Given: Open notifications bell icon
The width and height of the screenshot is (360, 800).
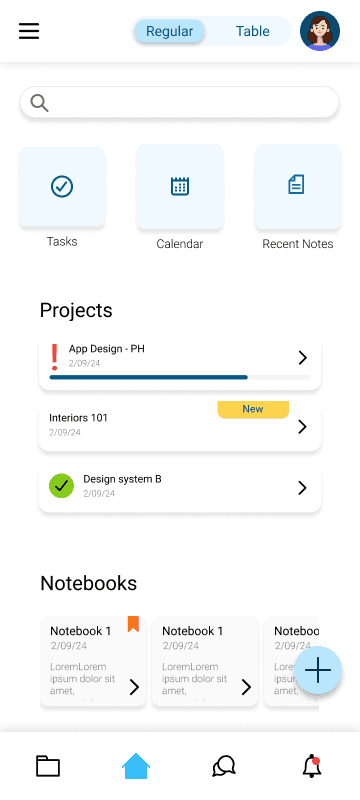Looking at the screenshot, I should (x=312, y=766).
